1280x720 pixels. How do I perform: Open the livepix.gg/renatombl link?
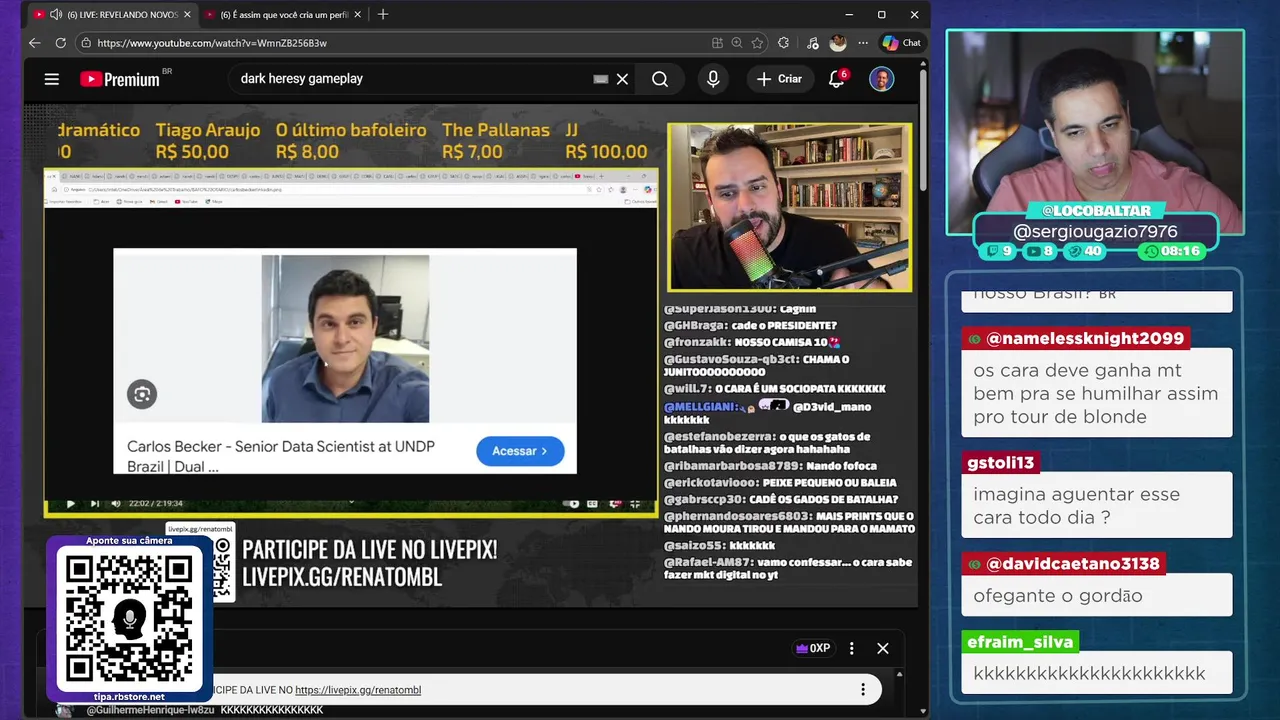click(358, 690)
